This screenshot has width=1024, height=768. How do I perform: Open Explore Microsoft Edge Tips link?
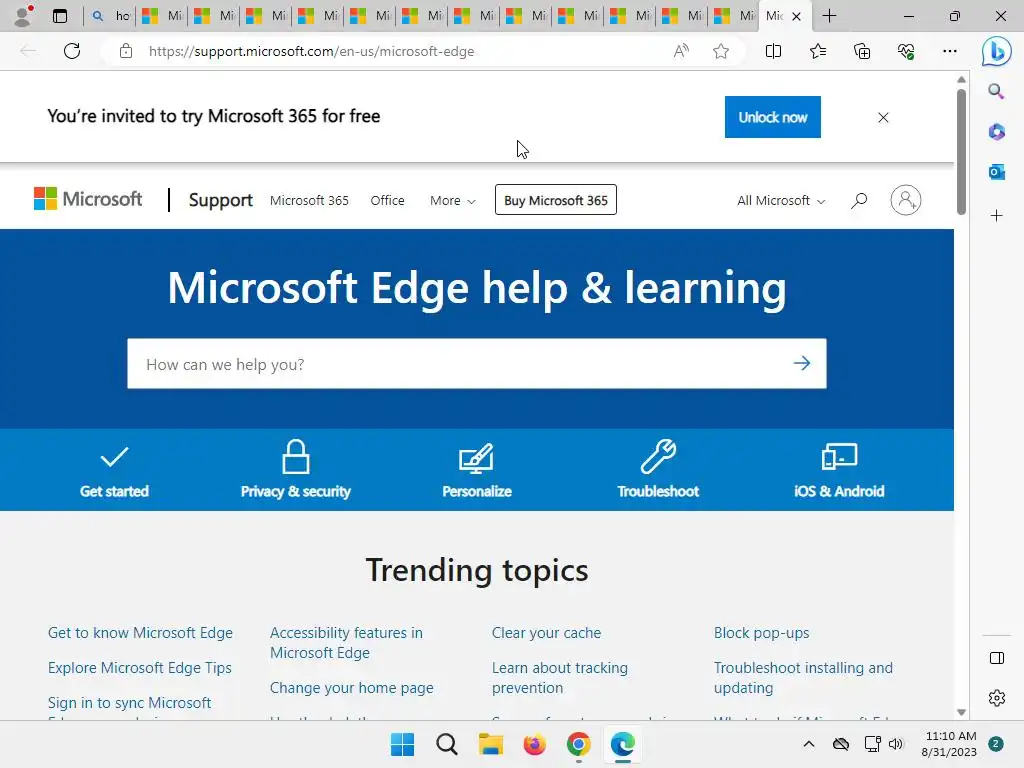(140, 667)
